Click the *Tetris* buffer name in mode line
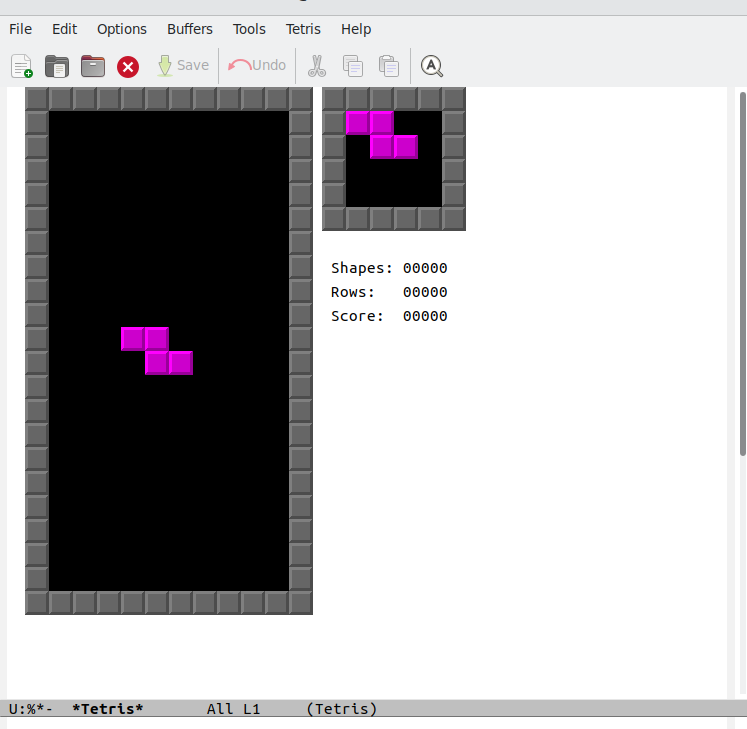The width and height of the screenshot is (747, 729). [108, 709]
